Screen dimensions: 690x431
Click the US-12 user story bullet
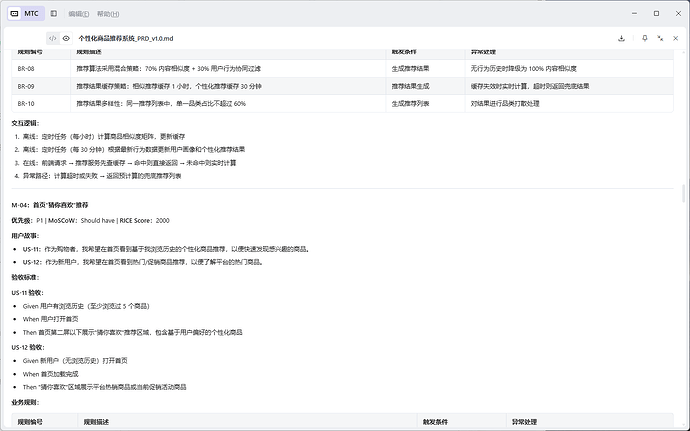(x=143, y=262)
